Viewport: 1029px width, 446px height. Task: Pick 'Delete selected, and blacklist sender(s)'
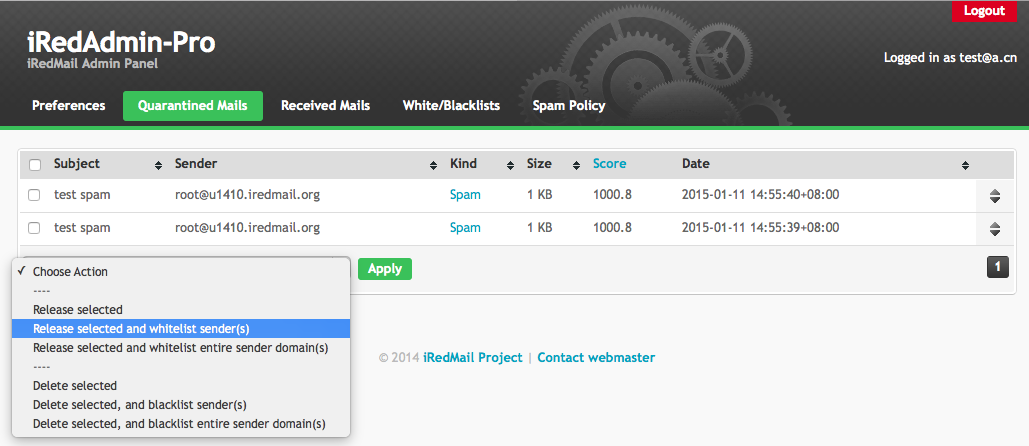(181, 405)
